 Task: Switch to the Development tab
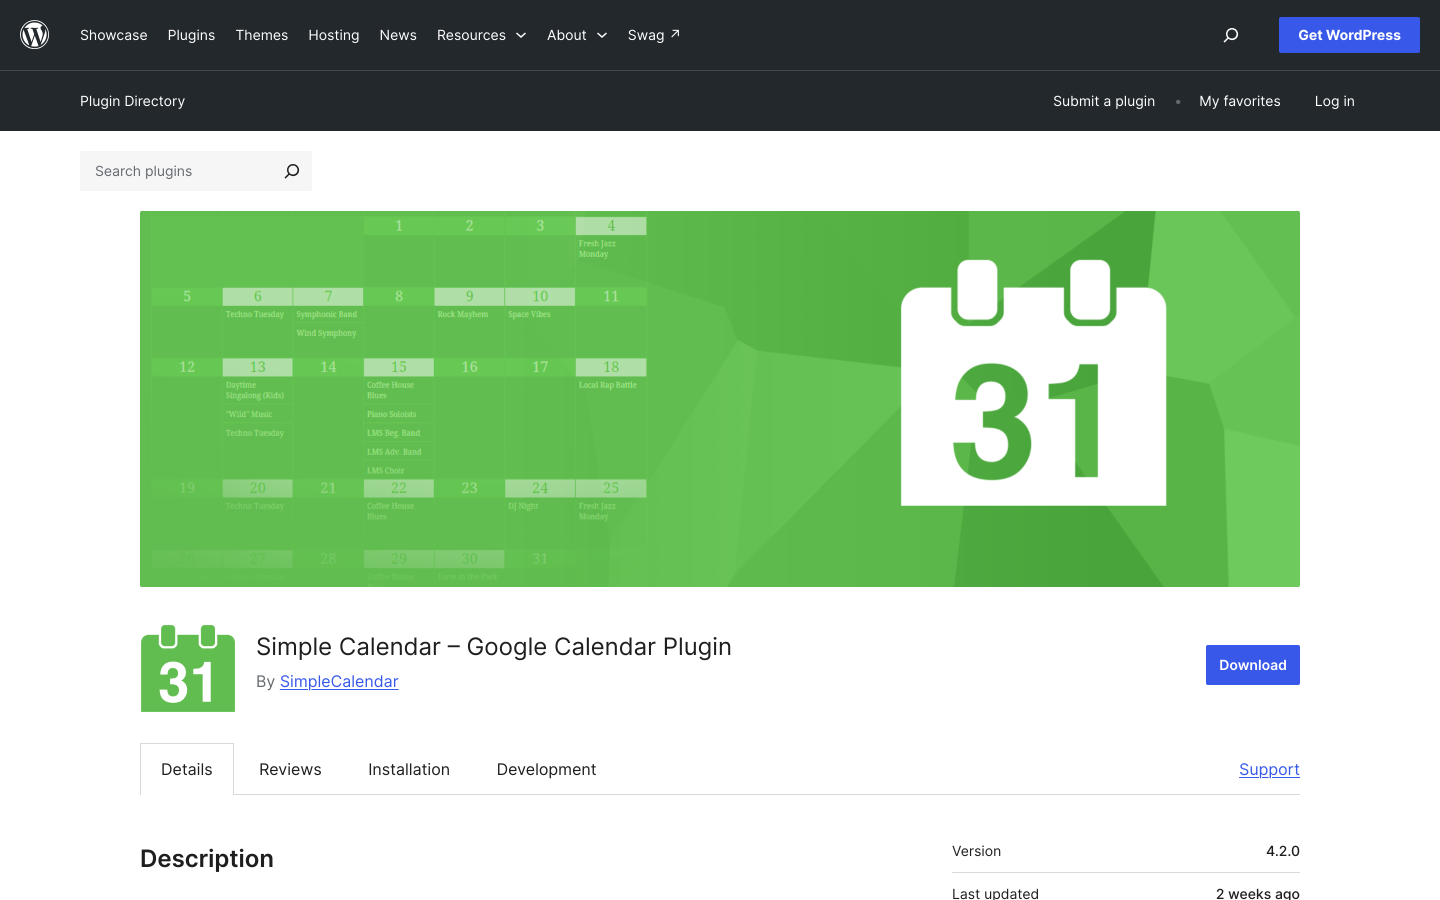point(546,769)
